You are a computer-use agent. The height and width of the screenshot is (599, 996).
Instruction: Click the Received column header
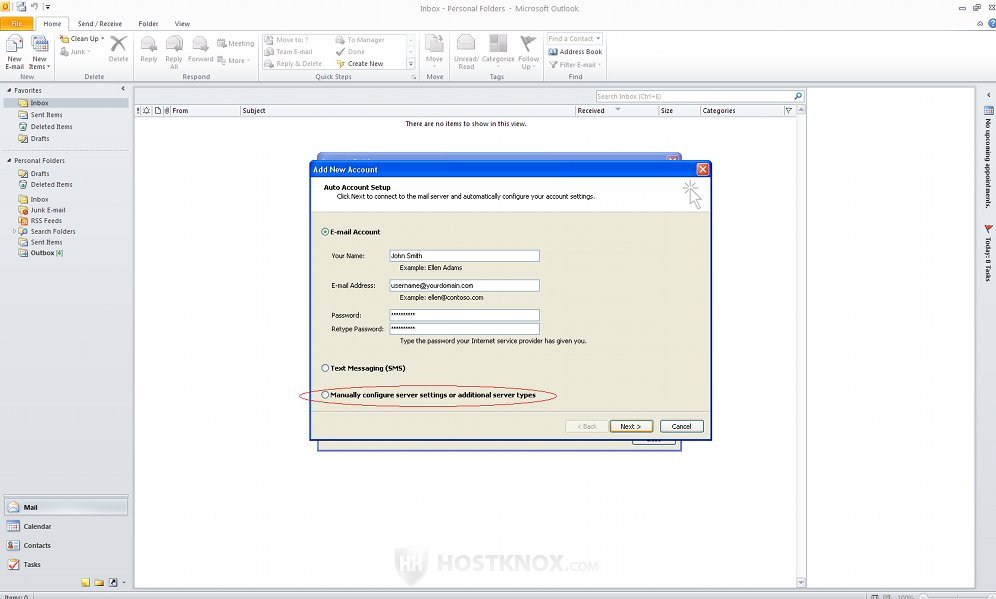pos(617,111)
